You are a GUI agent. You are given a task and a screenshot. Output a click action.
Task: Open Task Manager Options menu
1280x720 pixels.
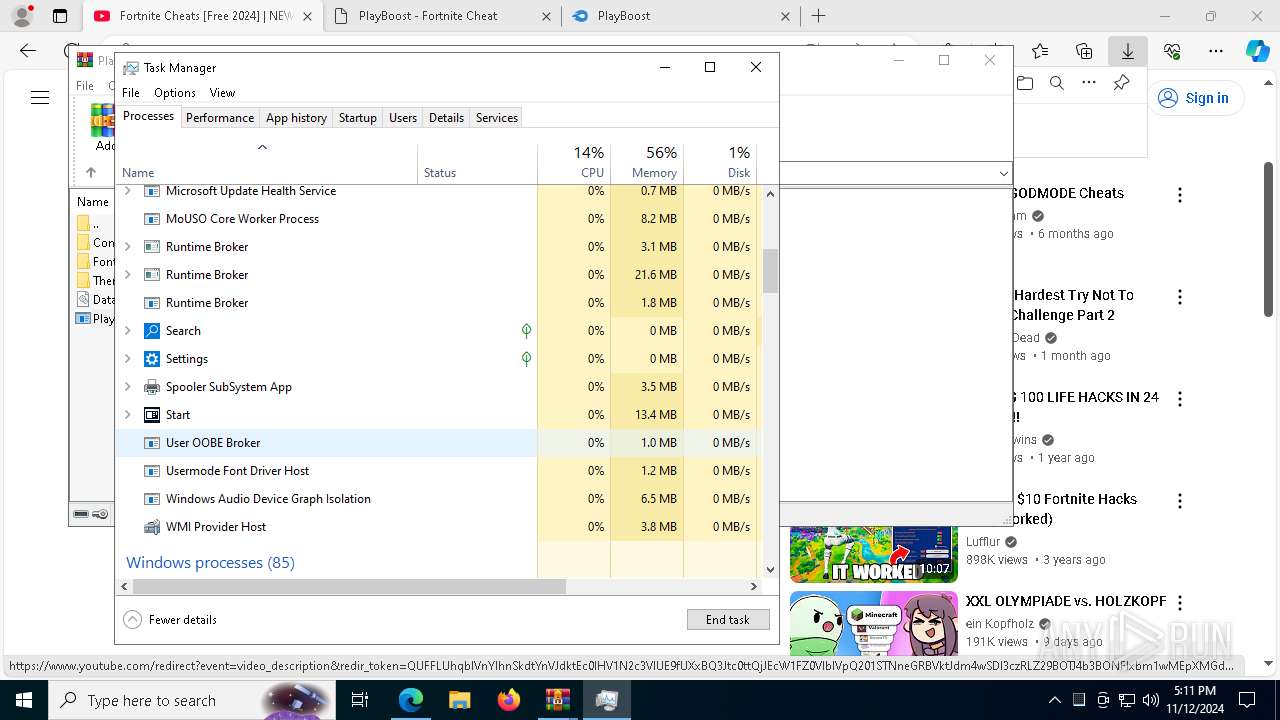coord(175,93)
